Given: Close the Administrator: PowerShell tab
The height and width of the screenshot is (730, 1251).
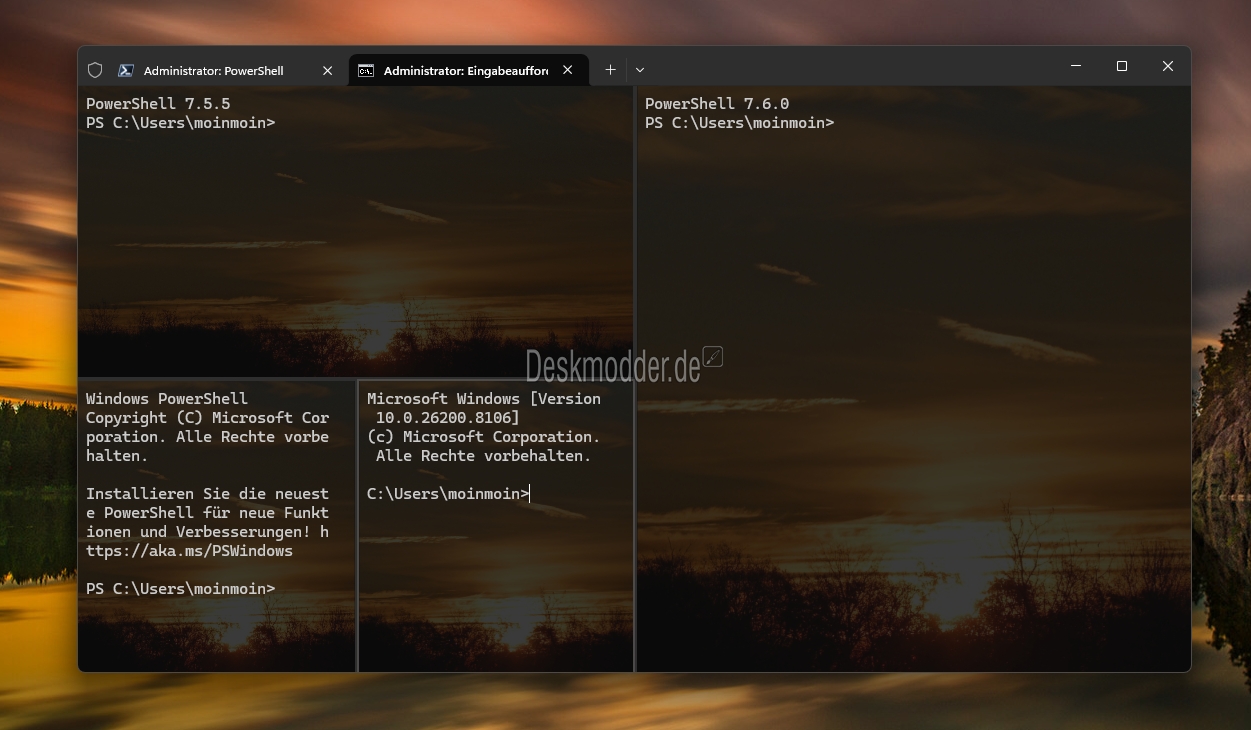Looking at the screenshot, I should coord(327,70).
